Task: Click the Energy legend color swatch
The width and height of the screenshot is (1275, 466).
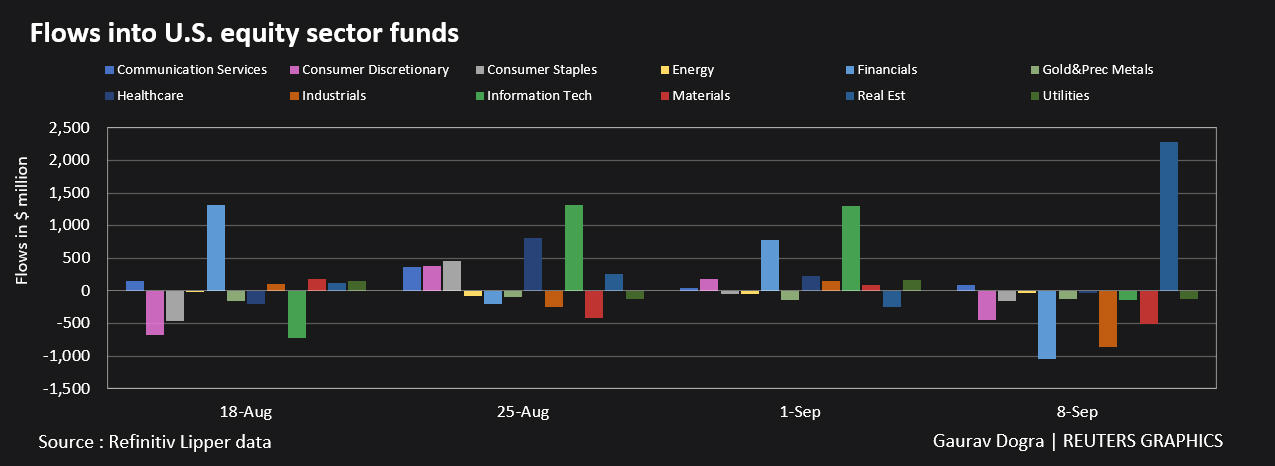Action: 665,70
